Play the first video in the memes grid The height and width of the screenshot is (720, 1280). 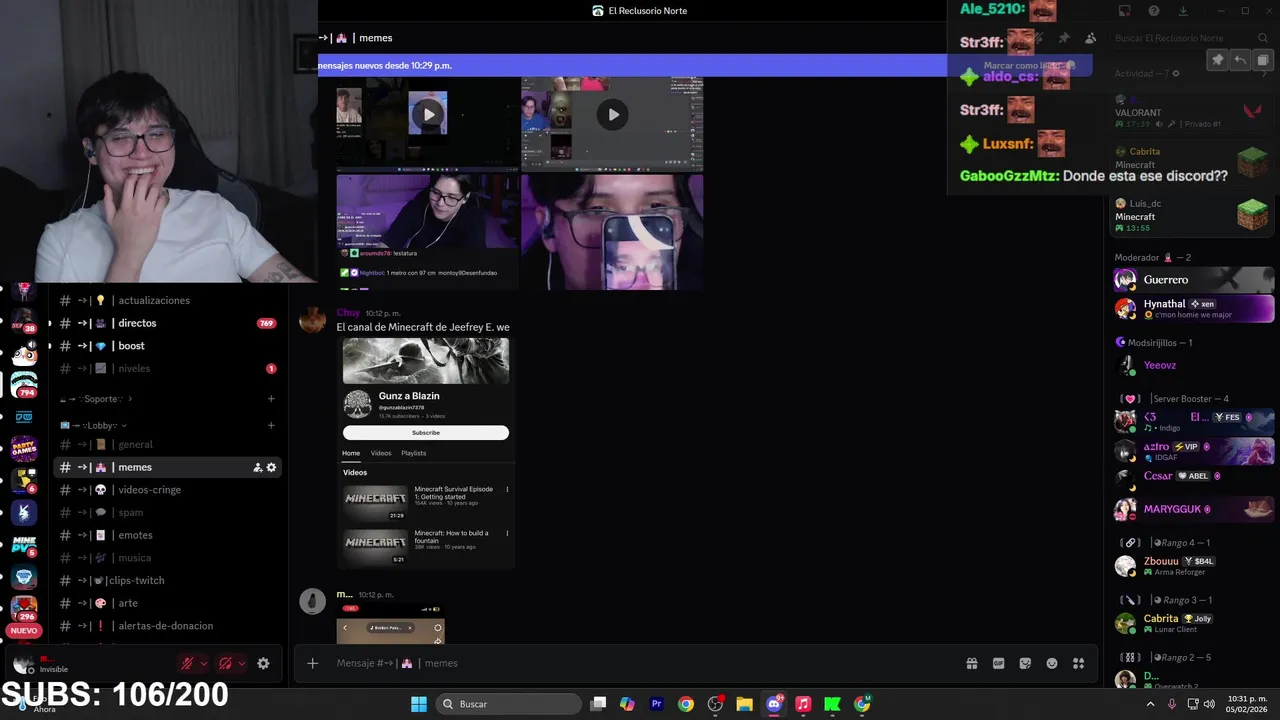tap(428, 114)
